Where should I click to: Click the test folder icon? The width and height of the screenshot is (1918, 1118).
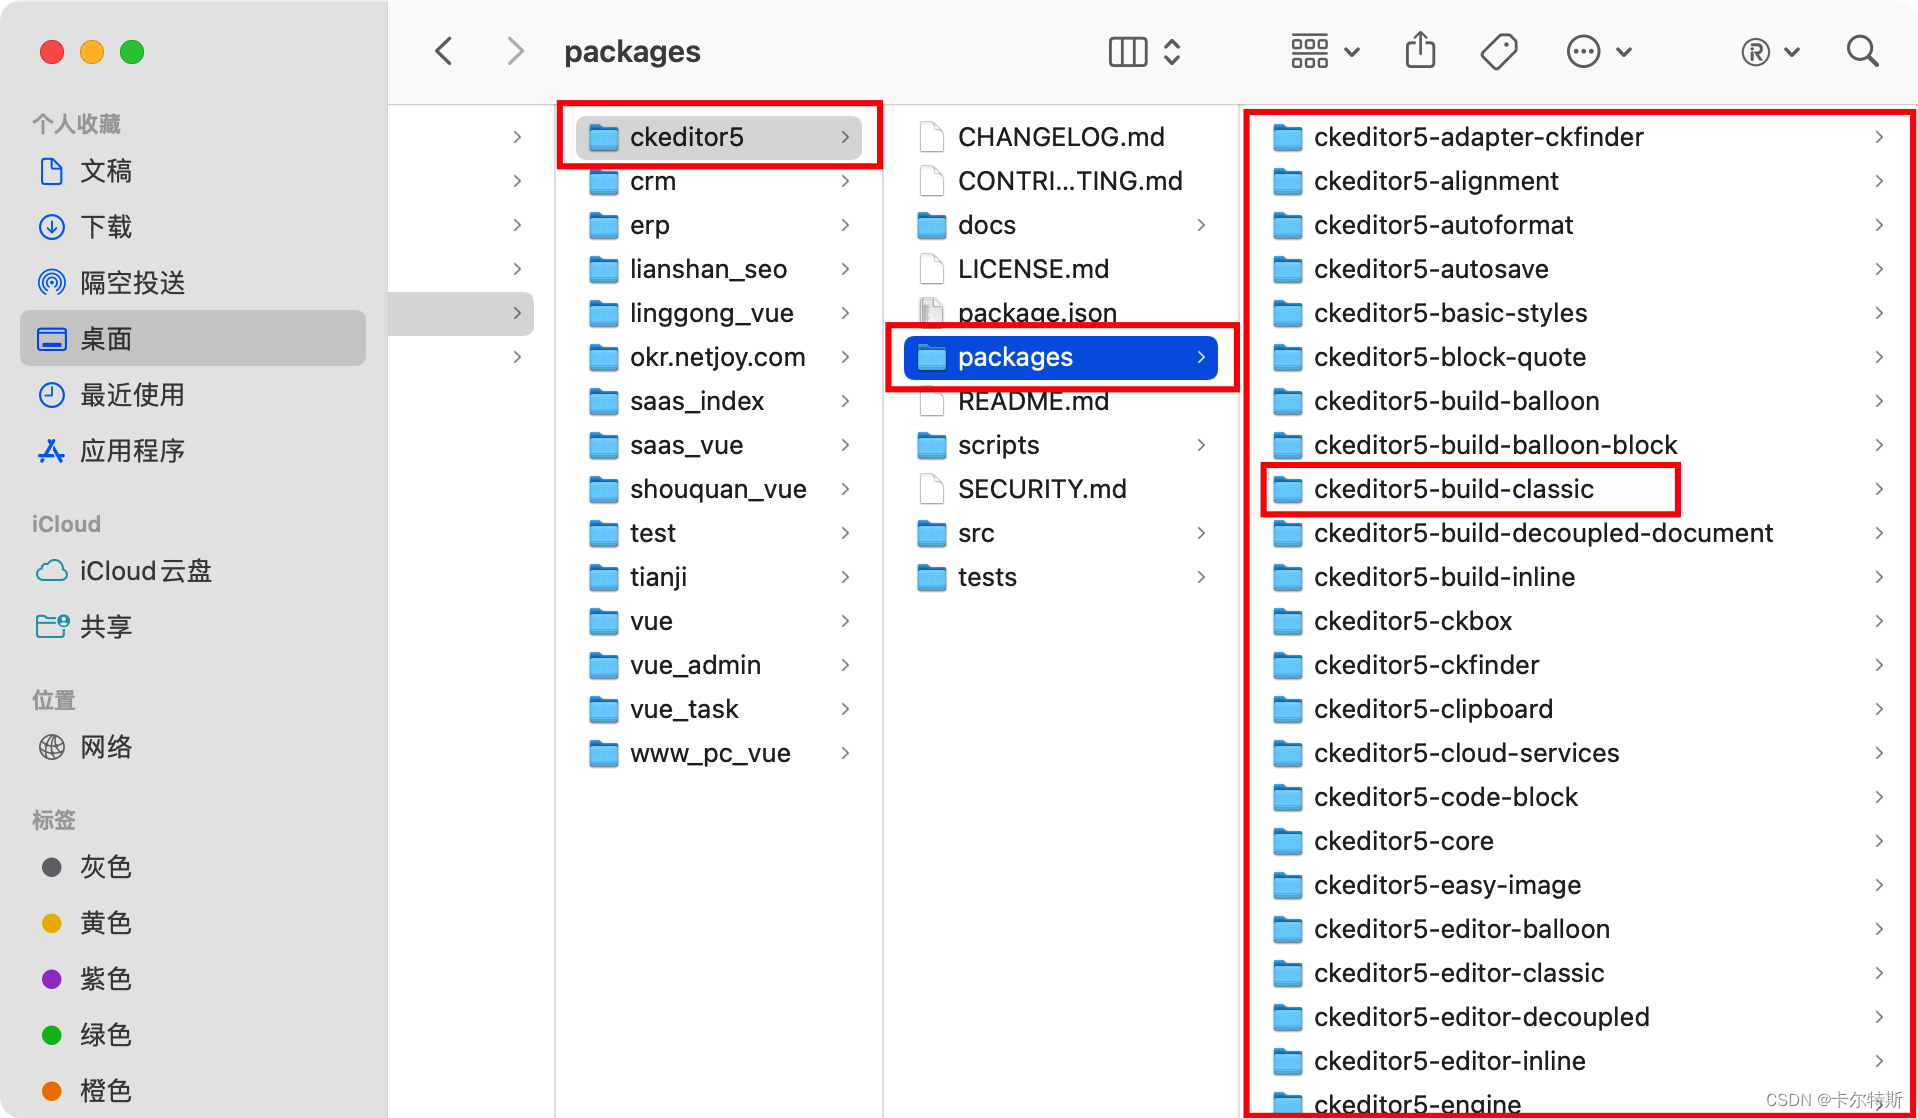(603, 533)
